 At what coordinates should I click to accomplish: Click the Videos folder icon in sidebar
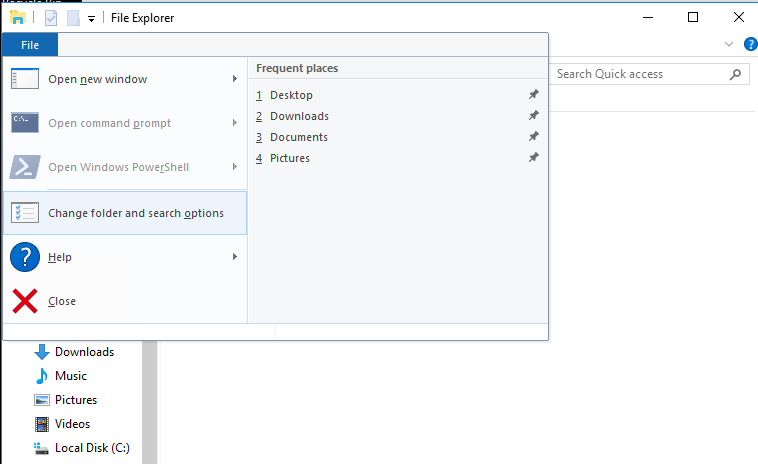coord(42,424)
